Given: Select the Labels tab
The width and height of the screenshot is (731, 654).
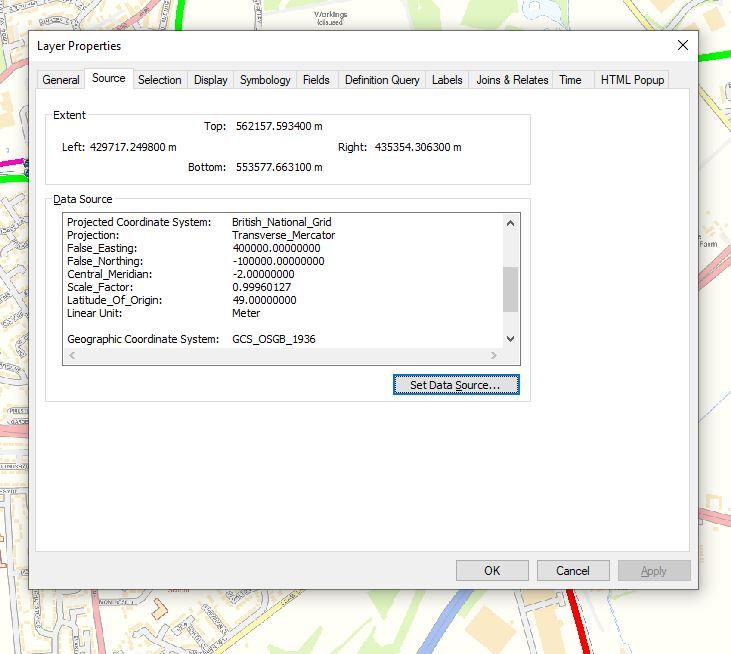Looking at the screenshot, I should (447, 80).
